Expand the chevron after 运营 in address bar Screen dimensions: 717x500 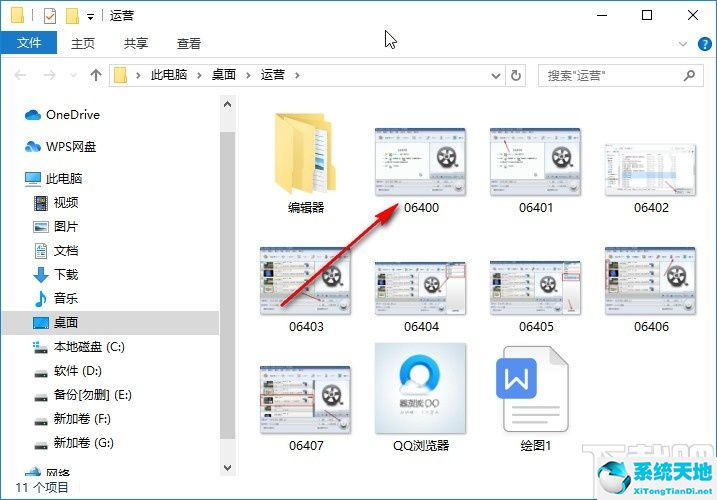click(x=297, y=75)
